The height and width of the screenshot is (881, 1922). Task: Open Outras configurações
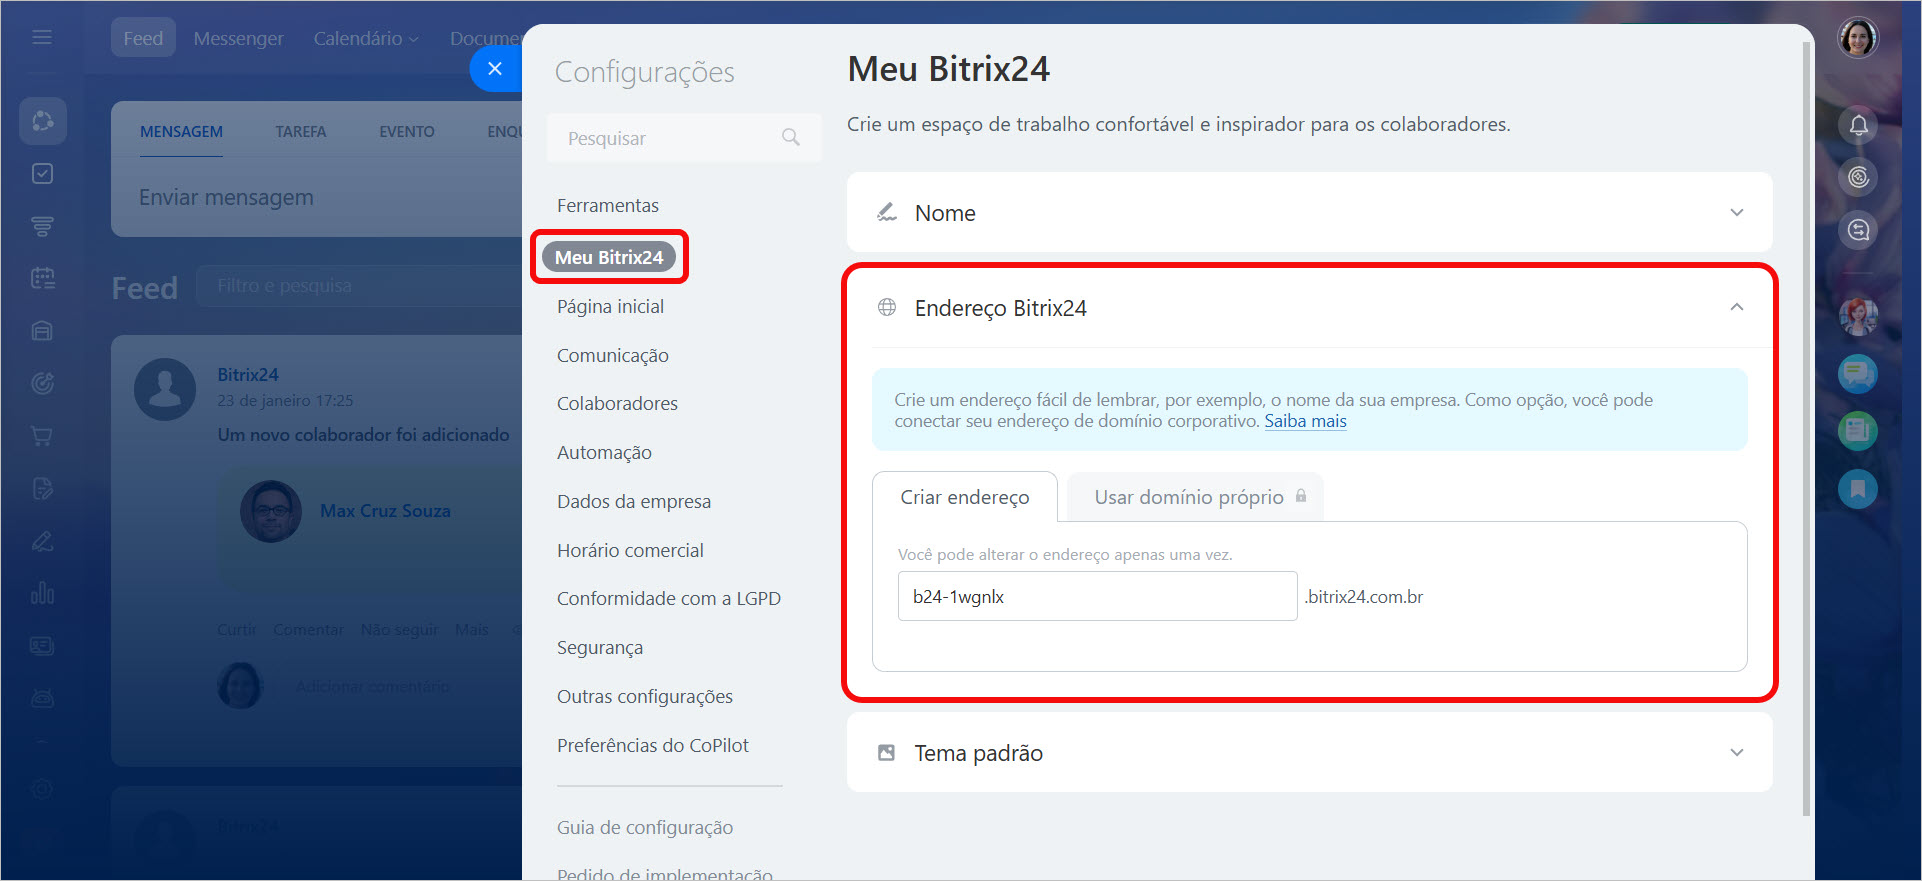tap(645, 696)
